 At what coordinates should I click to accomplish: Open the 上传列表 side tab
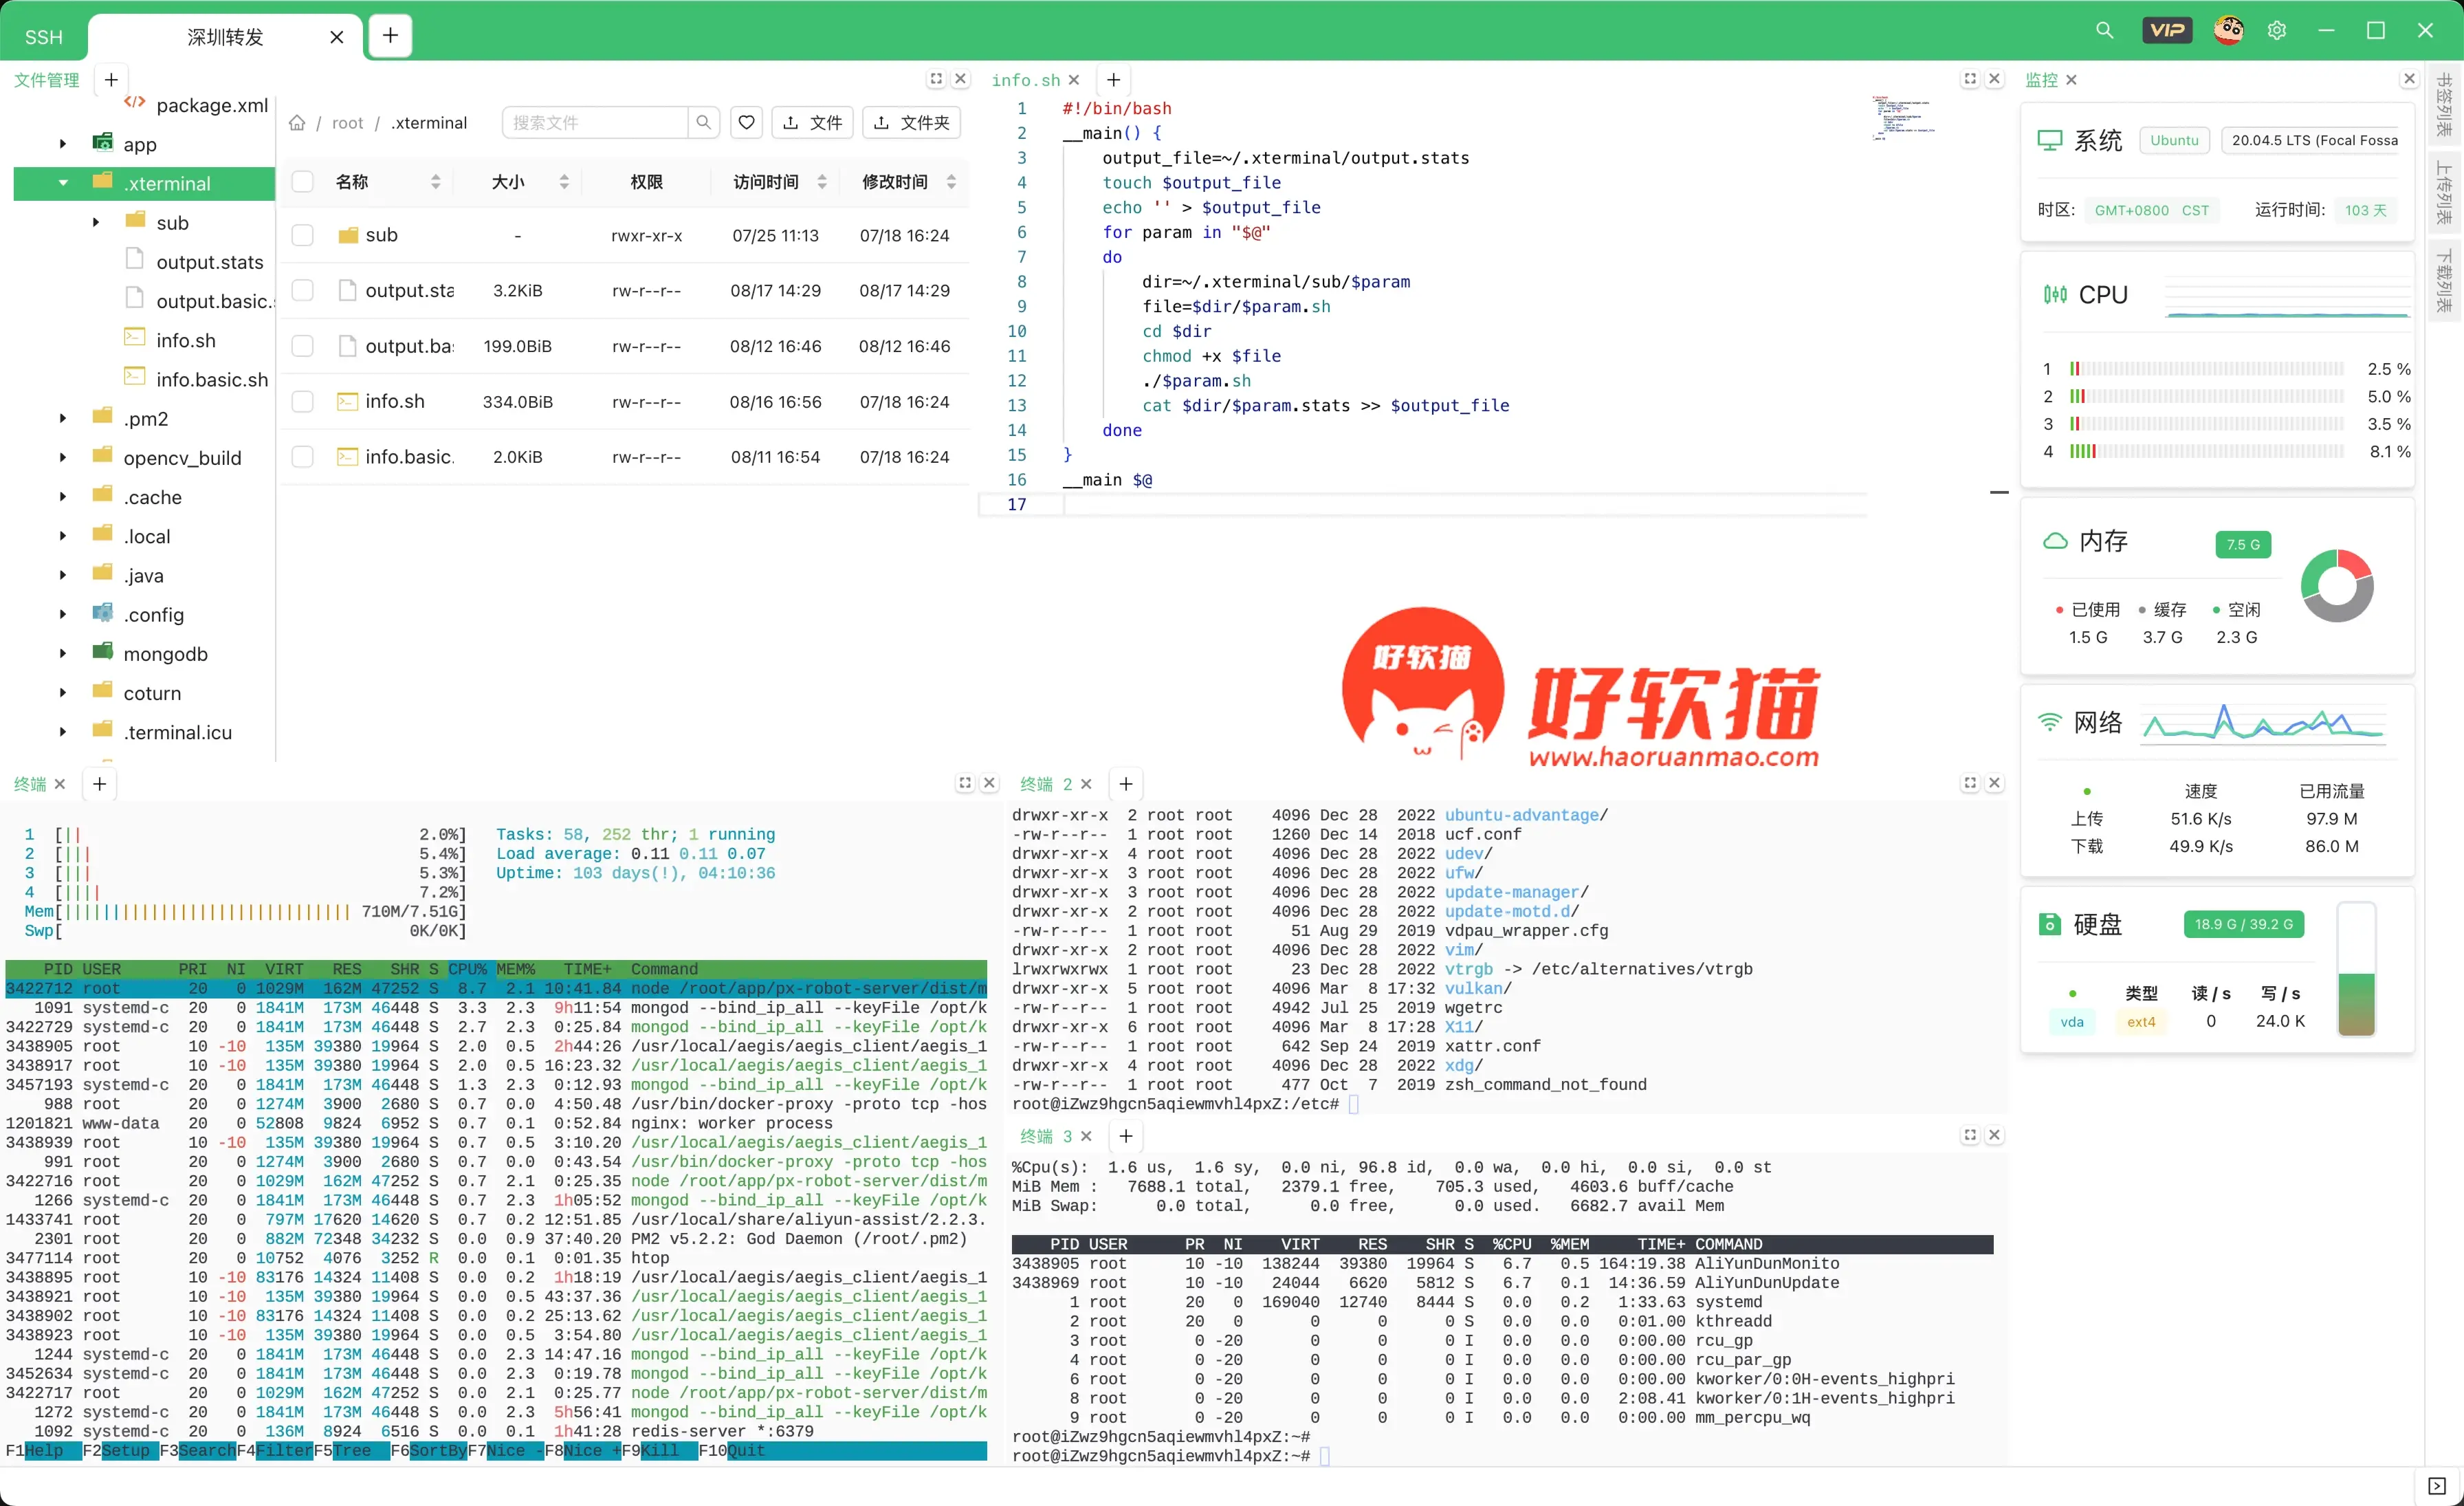pos(2444,192)
